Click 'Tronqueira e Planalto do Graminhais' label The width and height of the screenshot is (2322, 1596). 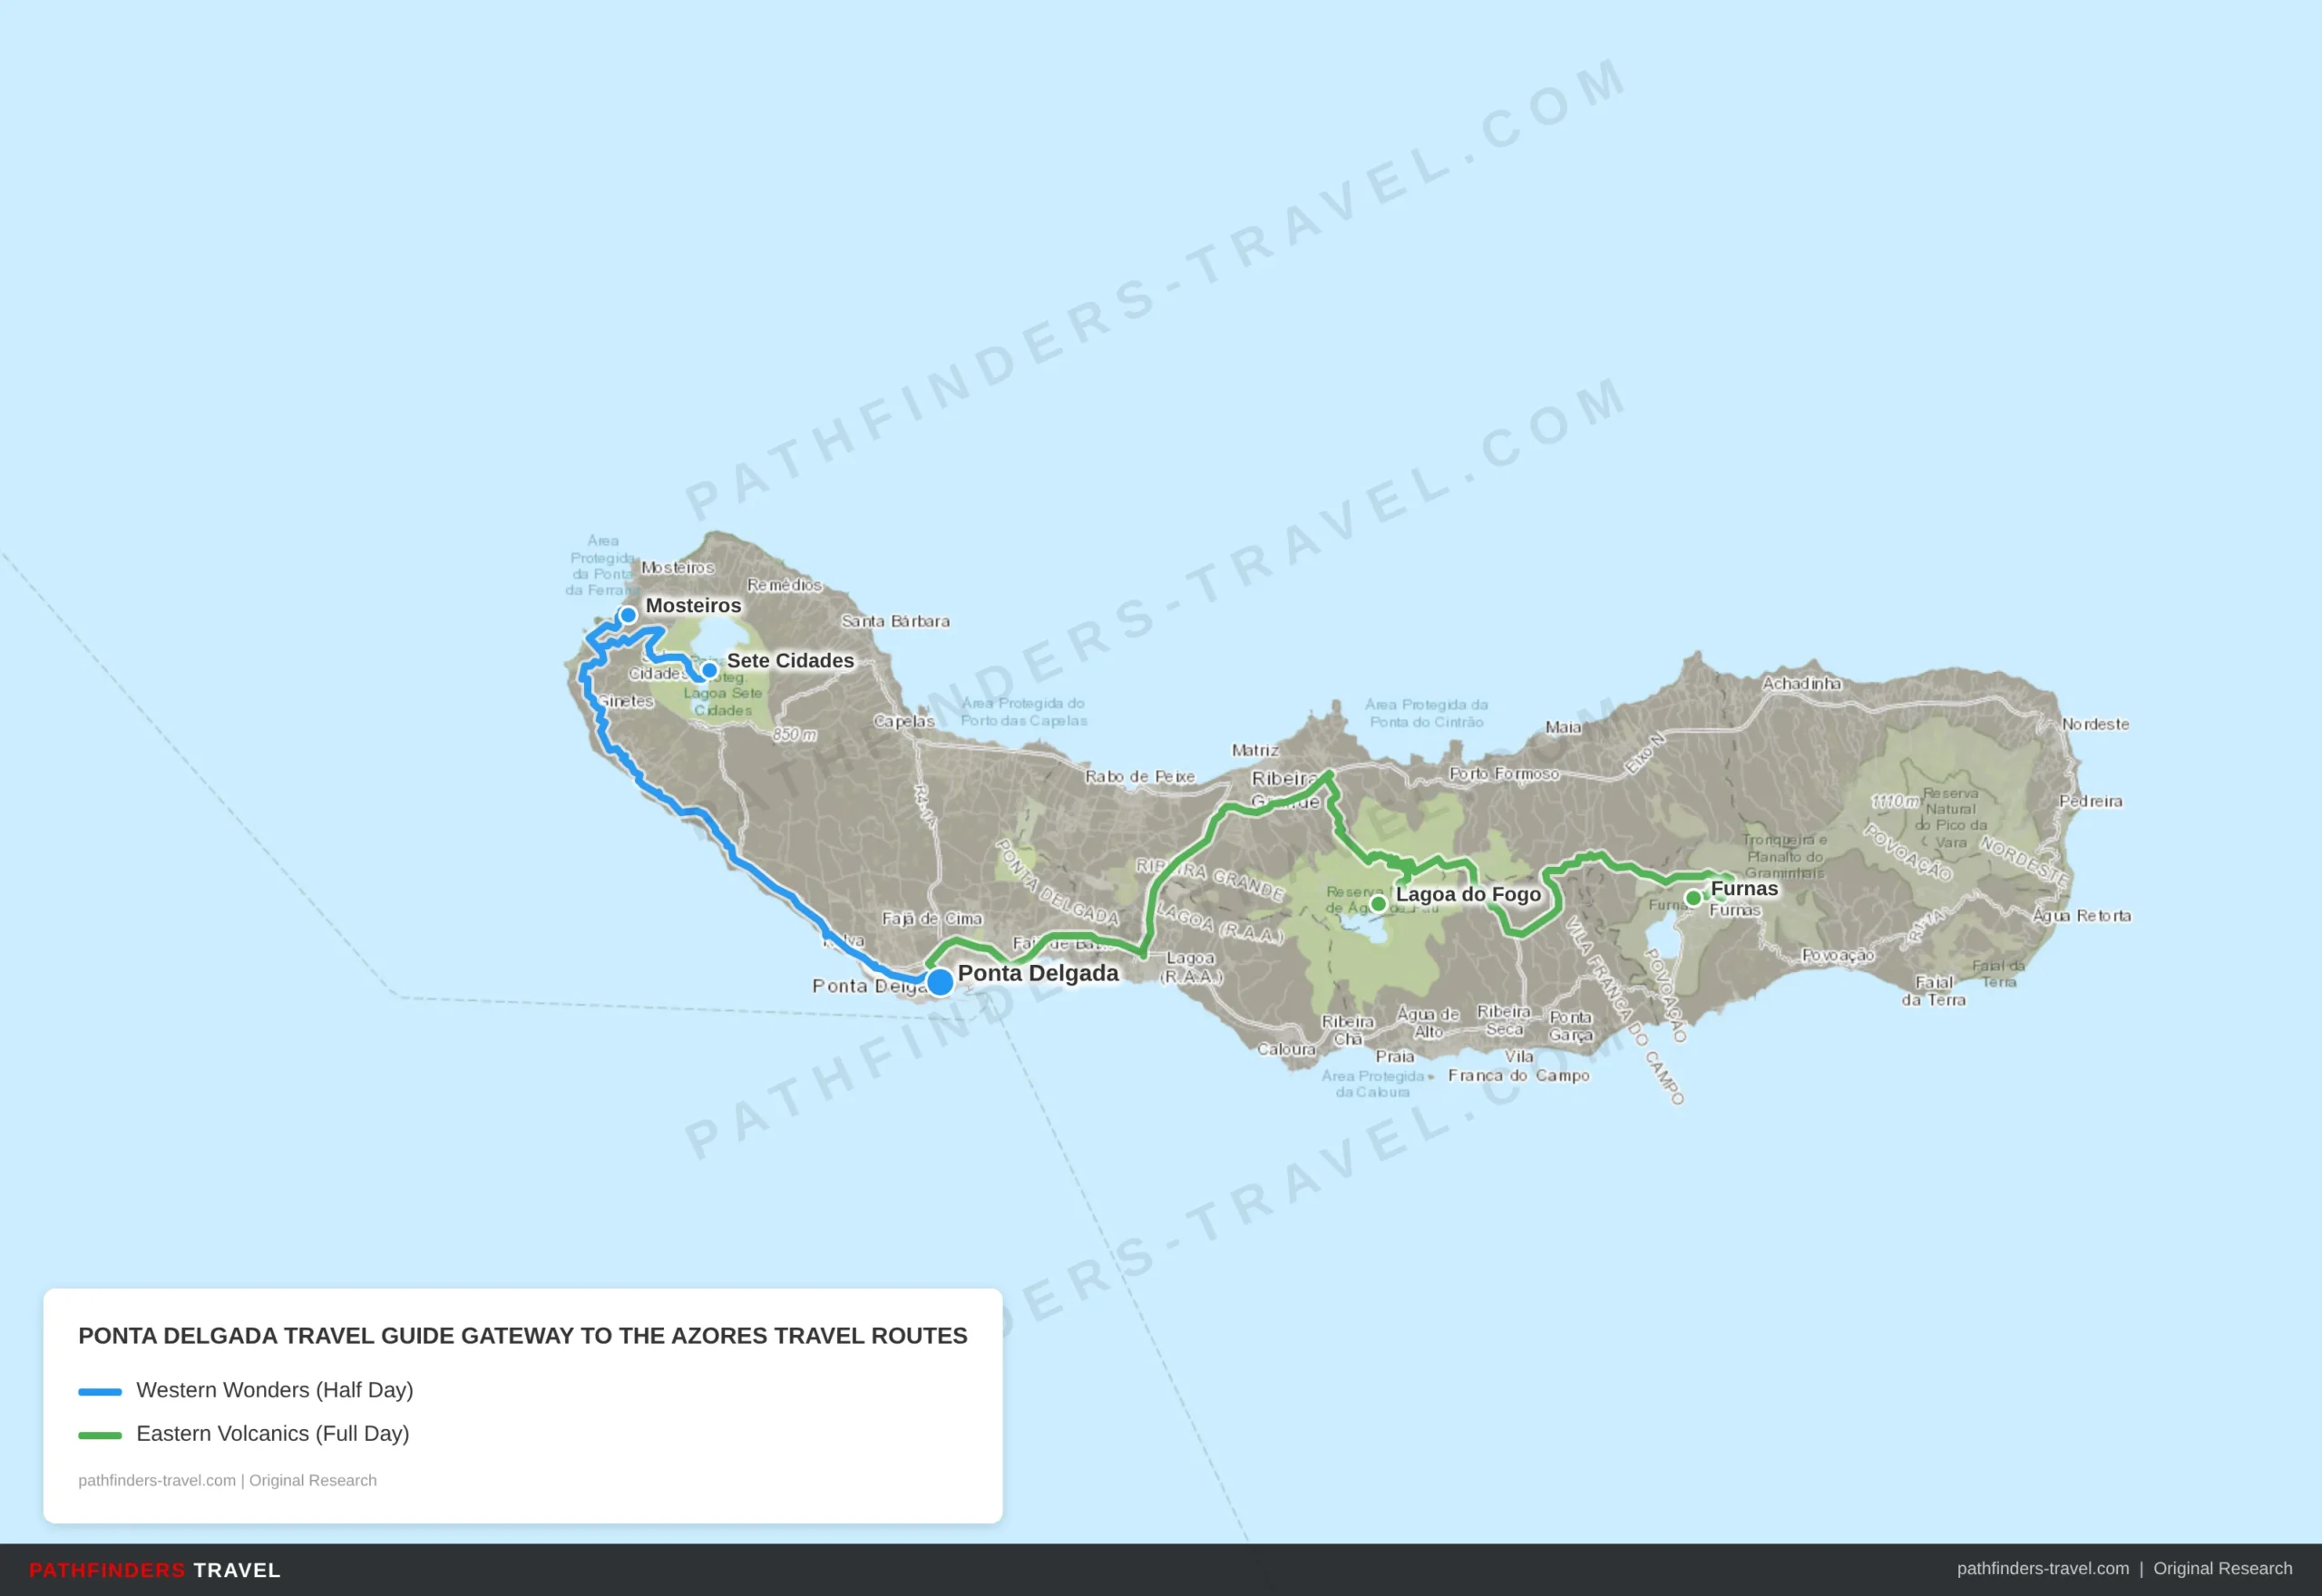[x=1785, y=856]
